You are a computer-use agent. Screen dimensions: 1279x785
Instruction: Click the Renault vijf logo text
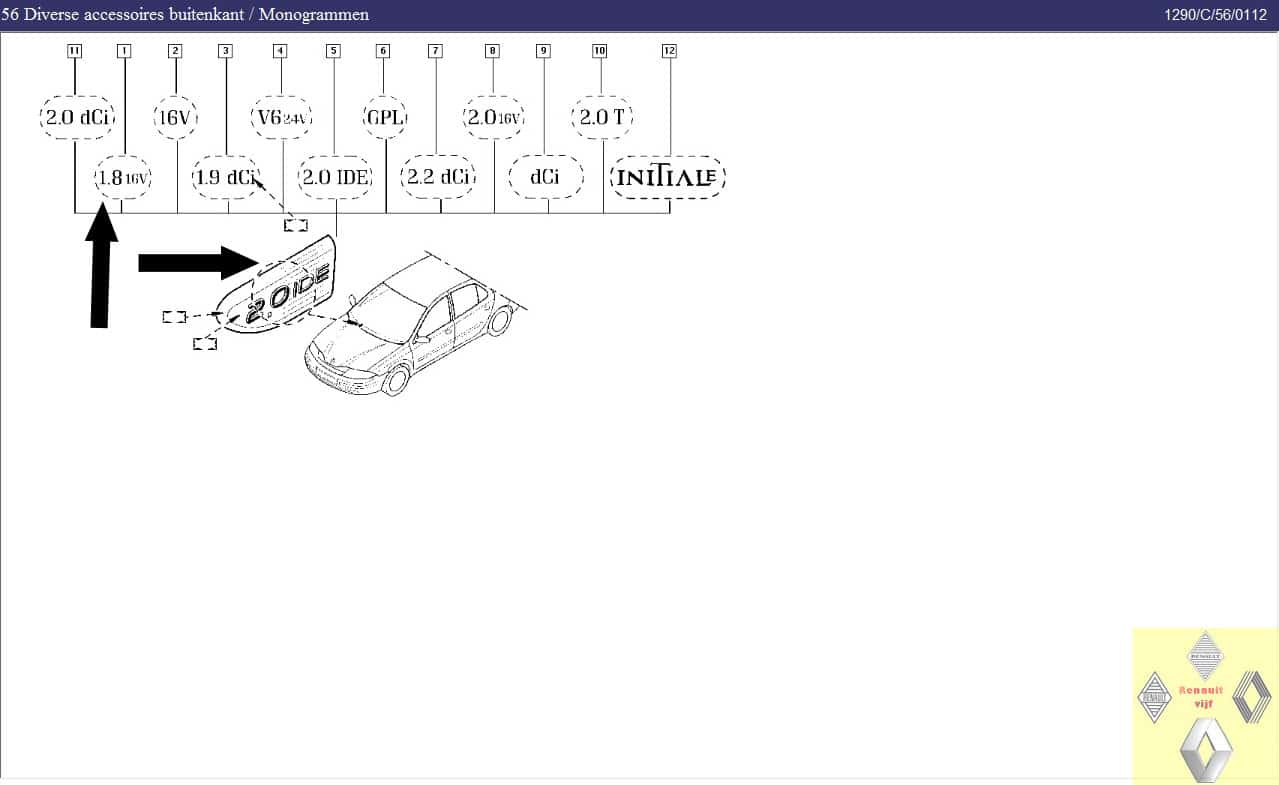click(x=1201, y=697)
